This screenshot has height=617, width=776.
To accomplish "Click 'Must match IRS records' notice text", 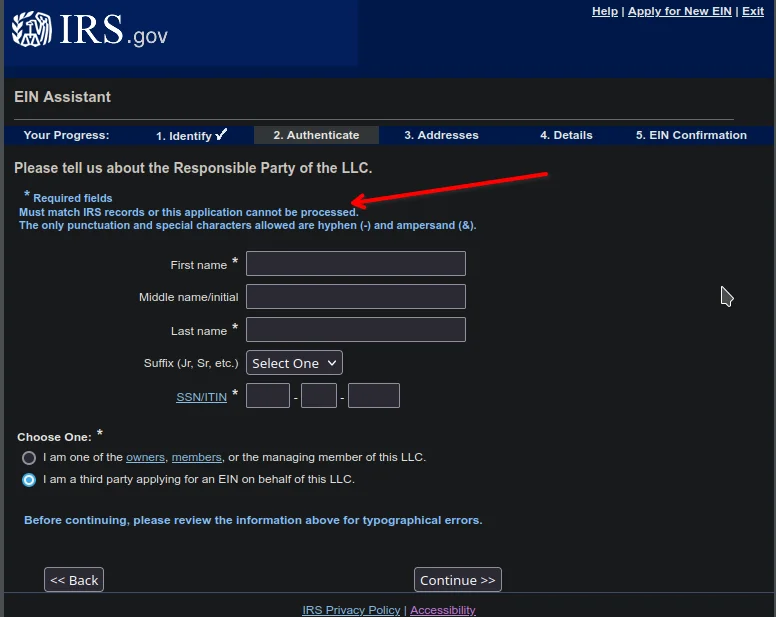I will (x=189, y=212).
